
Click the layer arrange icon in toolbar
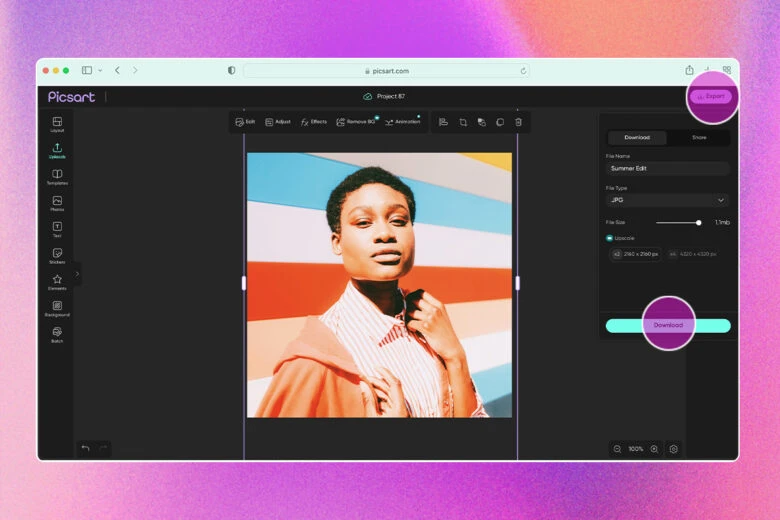tap(481, 122)
